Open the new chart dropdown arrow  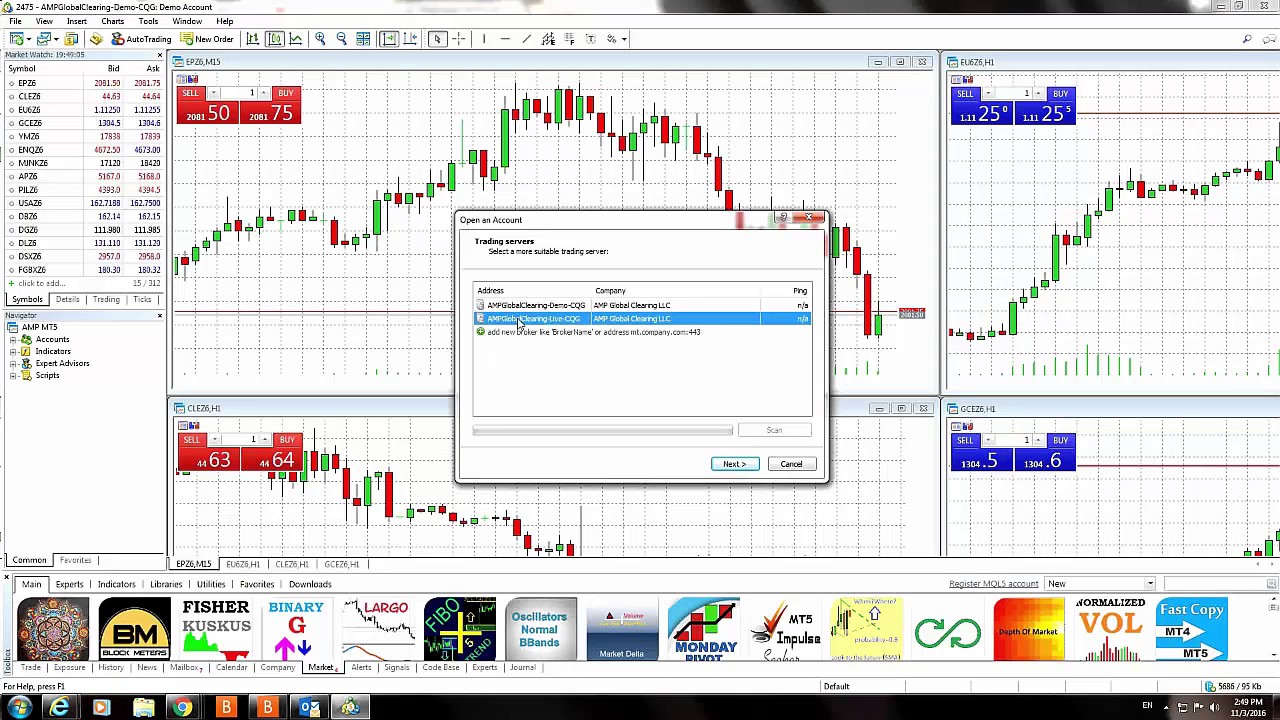tap(28, 39)
